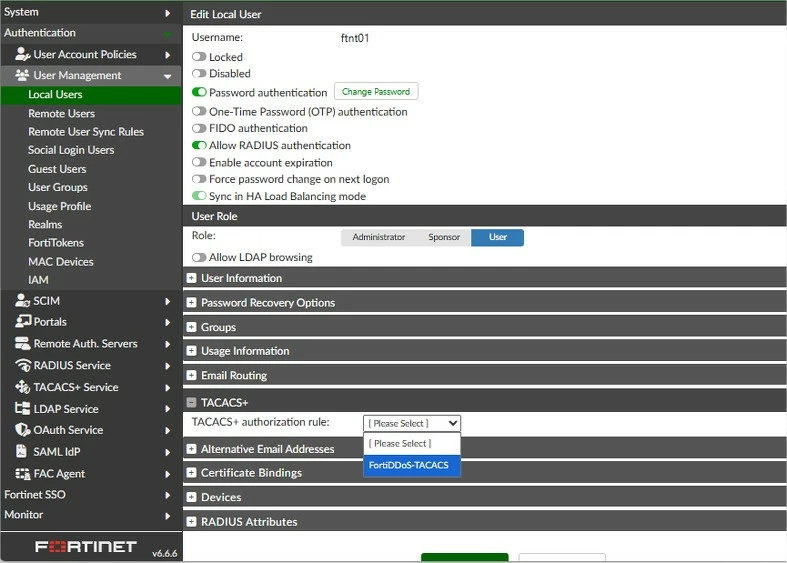Set role to Sponsor

[444, 237]
